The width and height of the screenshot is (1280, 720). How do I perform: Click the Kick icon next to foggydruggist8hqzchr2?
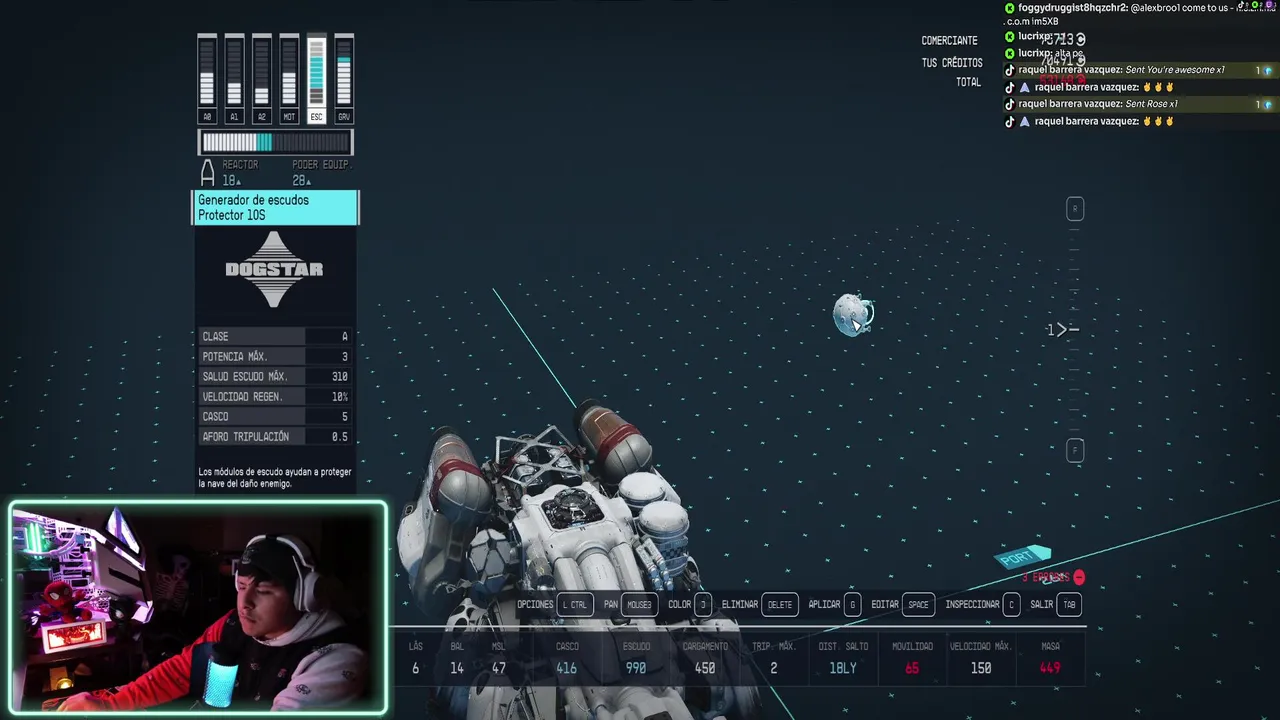coord(1010,8)
